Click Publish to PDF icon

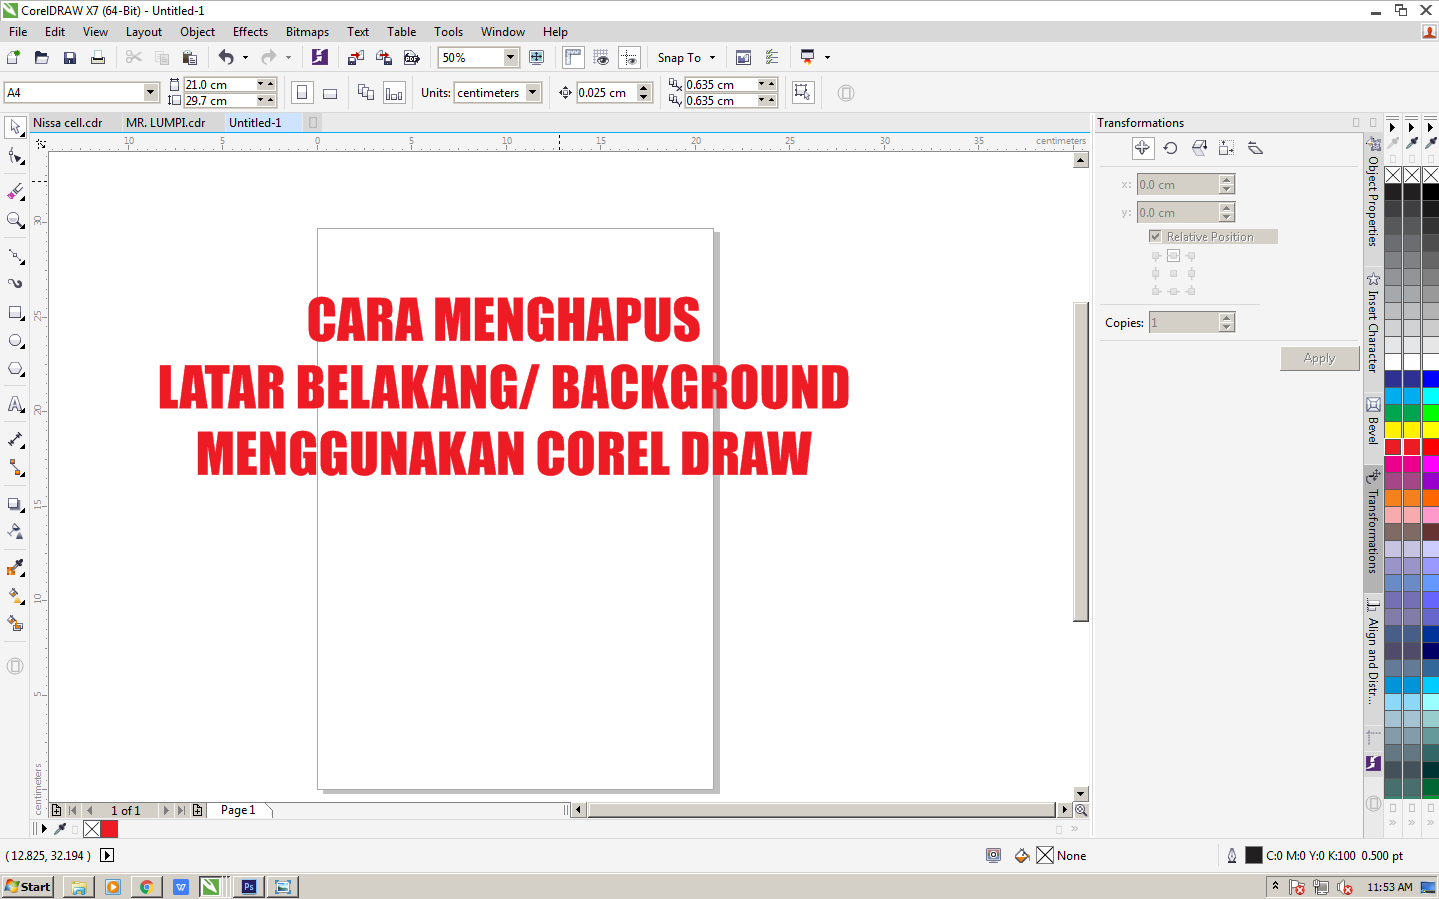click(x=411, y=58)
